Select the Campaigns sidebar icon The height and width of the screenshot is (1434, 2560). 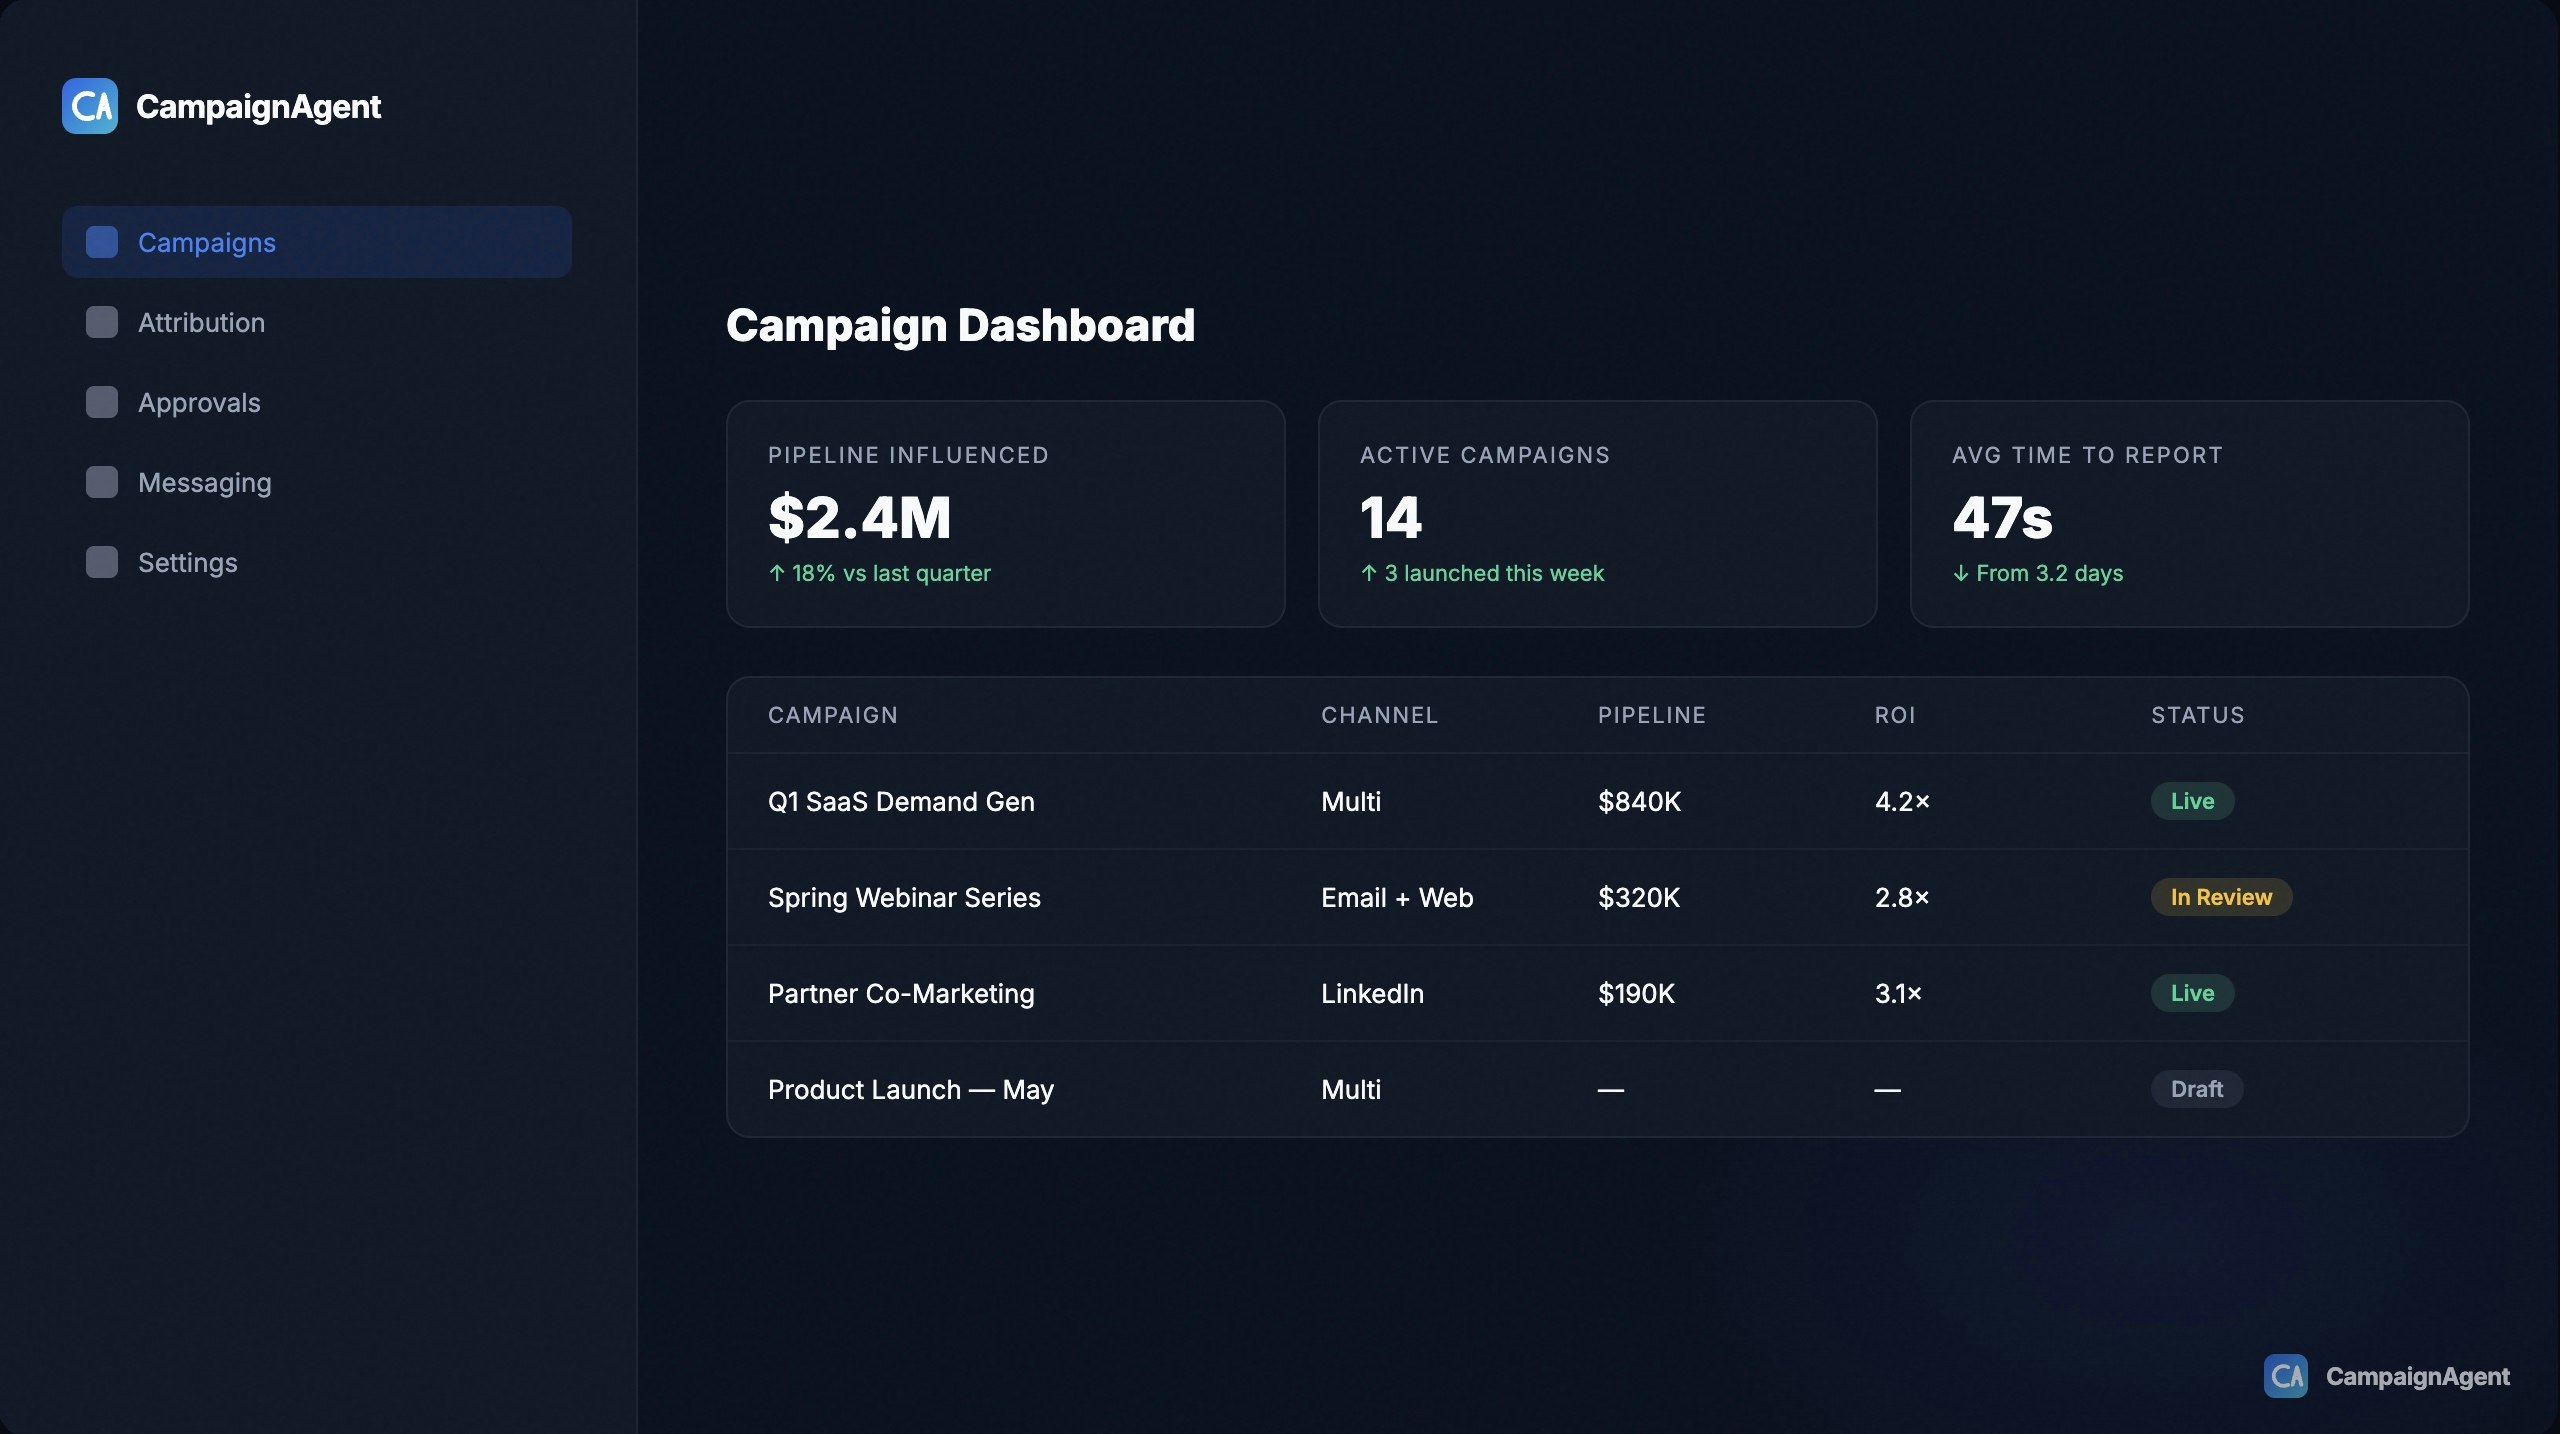point(102,242)
